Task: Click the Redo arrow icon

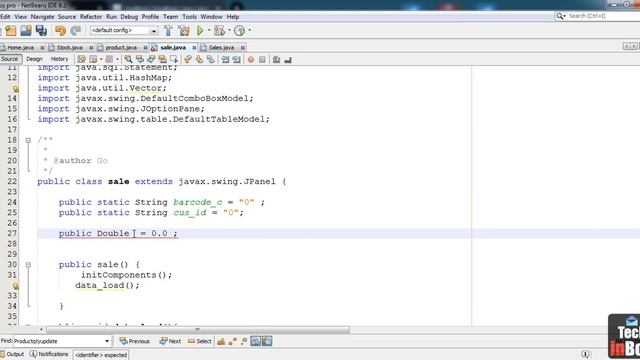Action: tap(76, 31)
